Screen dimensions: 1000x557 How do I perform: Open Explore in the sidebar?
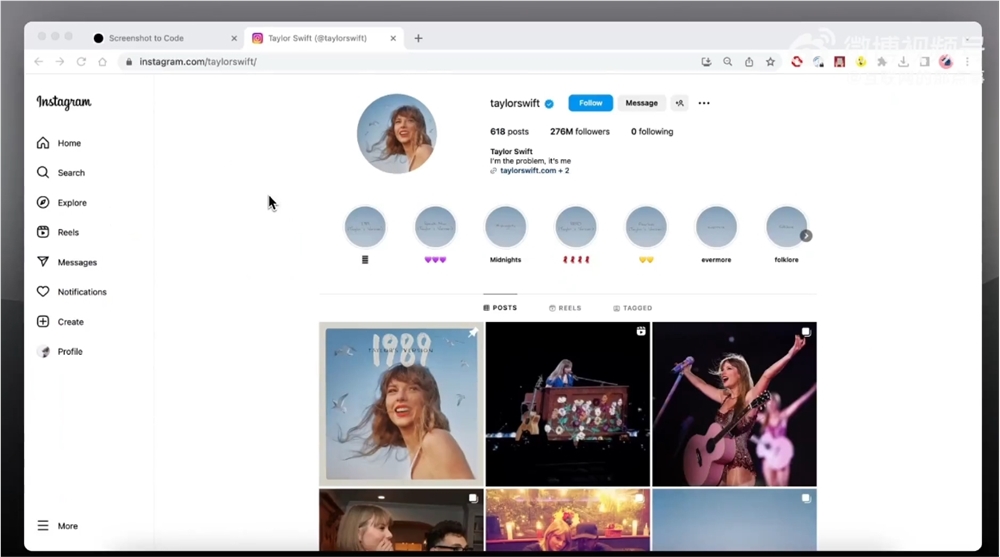(61, 202)
